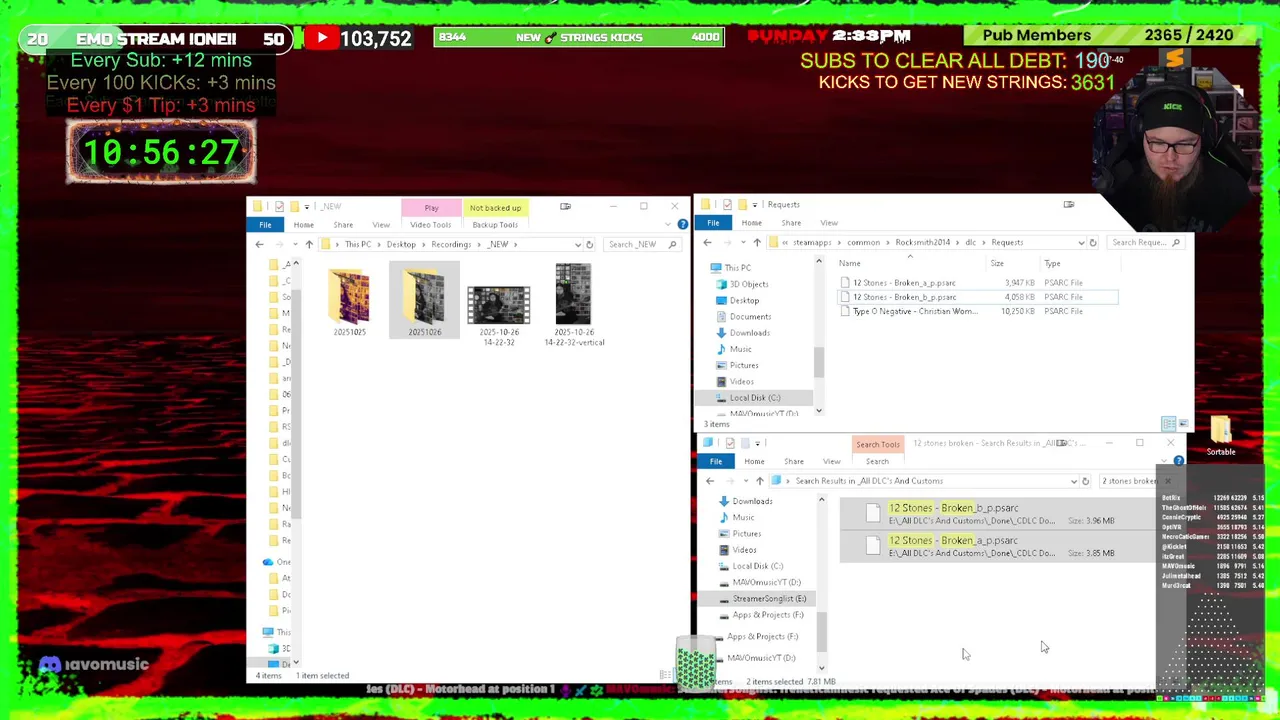The image size is (1280, 720).
Task: Click Rocksmith2014 in Requests breadcrumb
Action: (922, 242)
